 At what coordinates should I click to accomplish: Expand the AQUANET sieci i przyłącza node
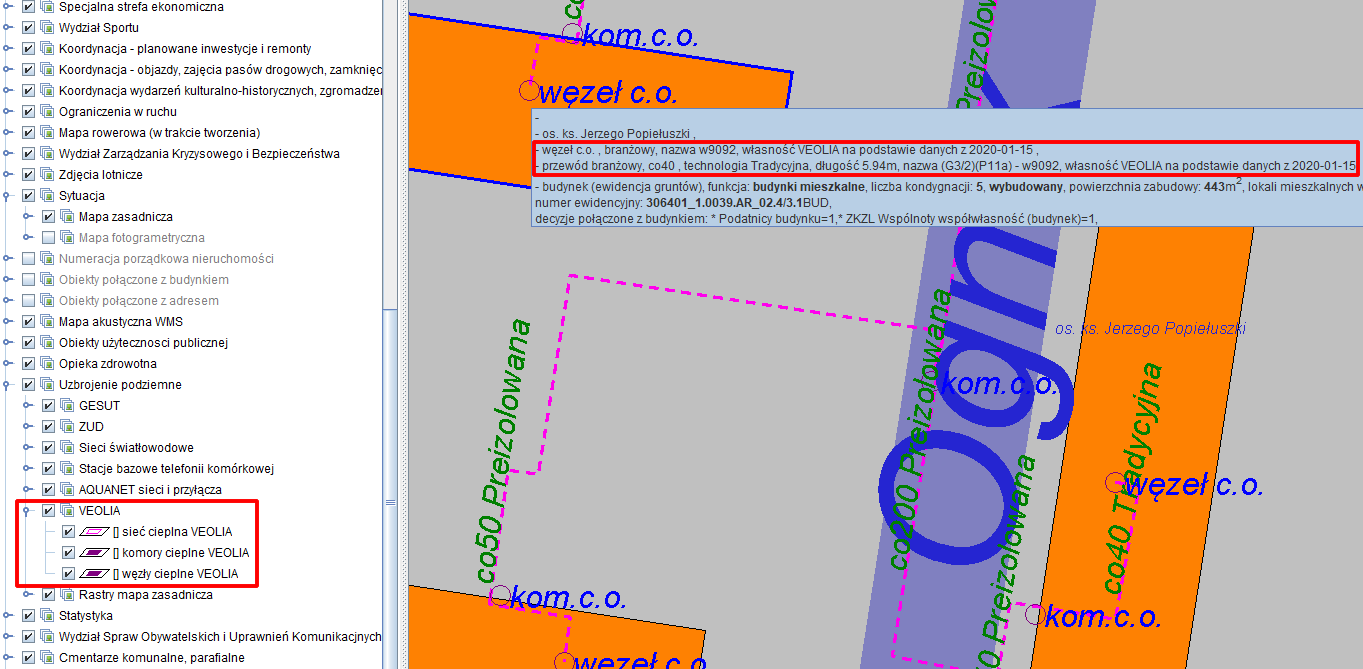(27, 490)
